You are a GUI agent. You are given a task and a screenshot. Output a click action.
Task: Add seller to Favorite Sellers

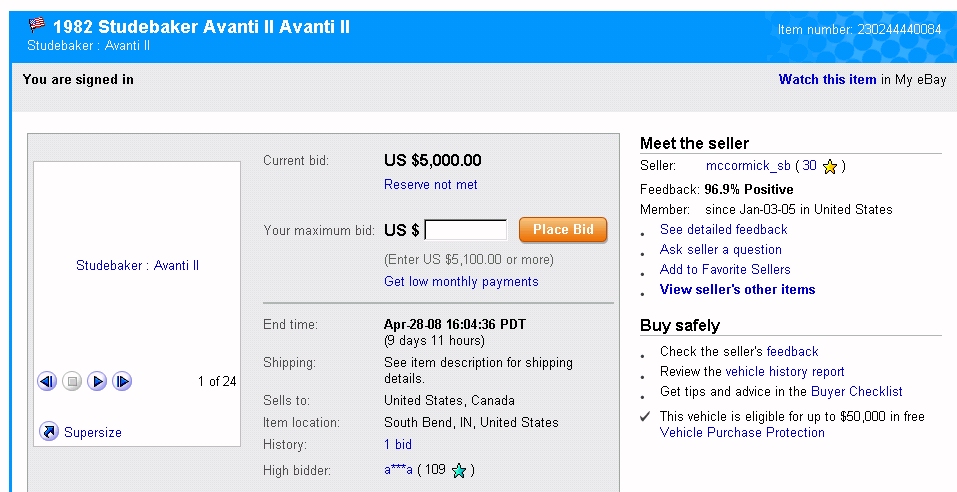click(x=724, y=270)
